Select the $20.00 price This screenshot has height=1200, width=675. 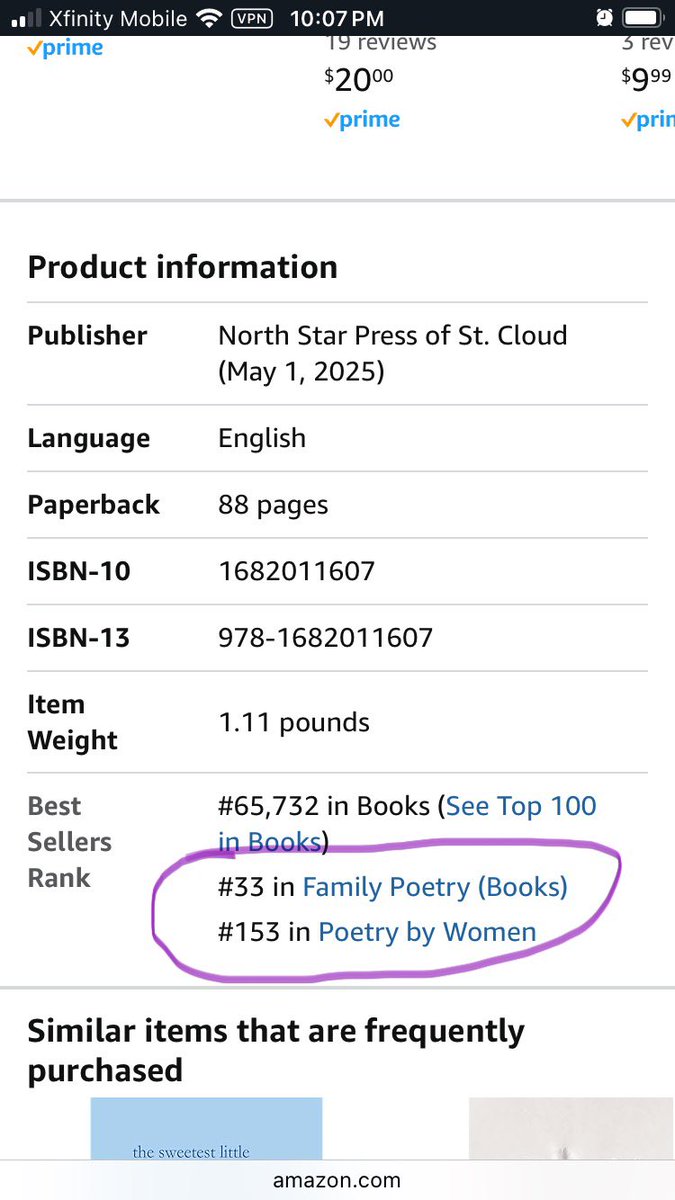point(358,79)
